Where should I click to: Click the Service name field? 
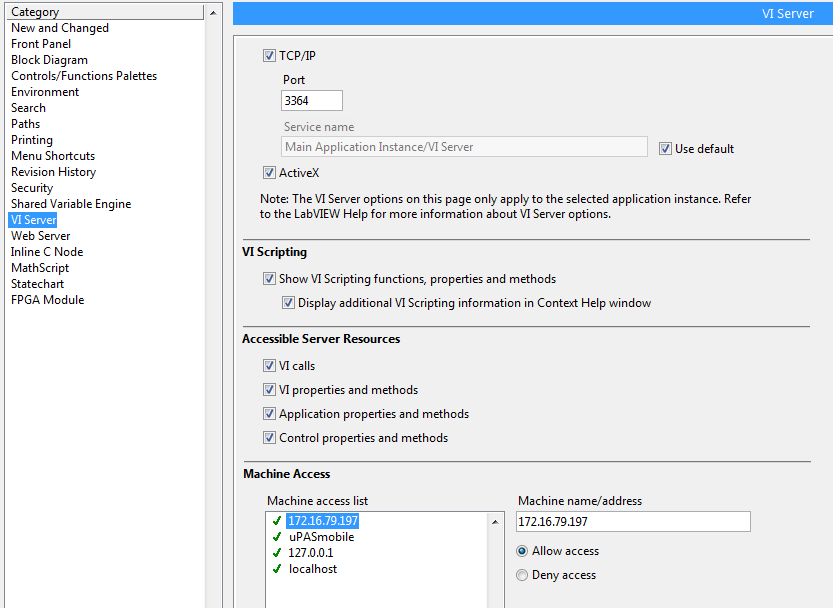(464, 147)
